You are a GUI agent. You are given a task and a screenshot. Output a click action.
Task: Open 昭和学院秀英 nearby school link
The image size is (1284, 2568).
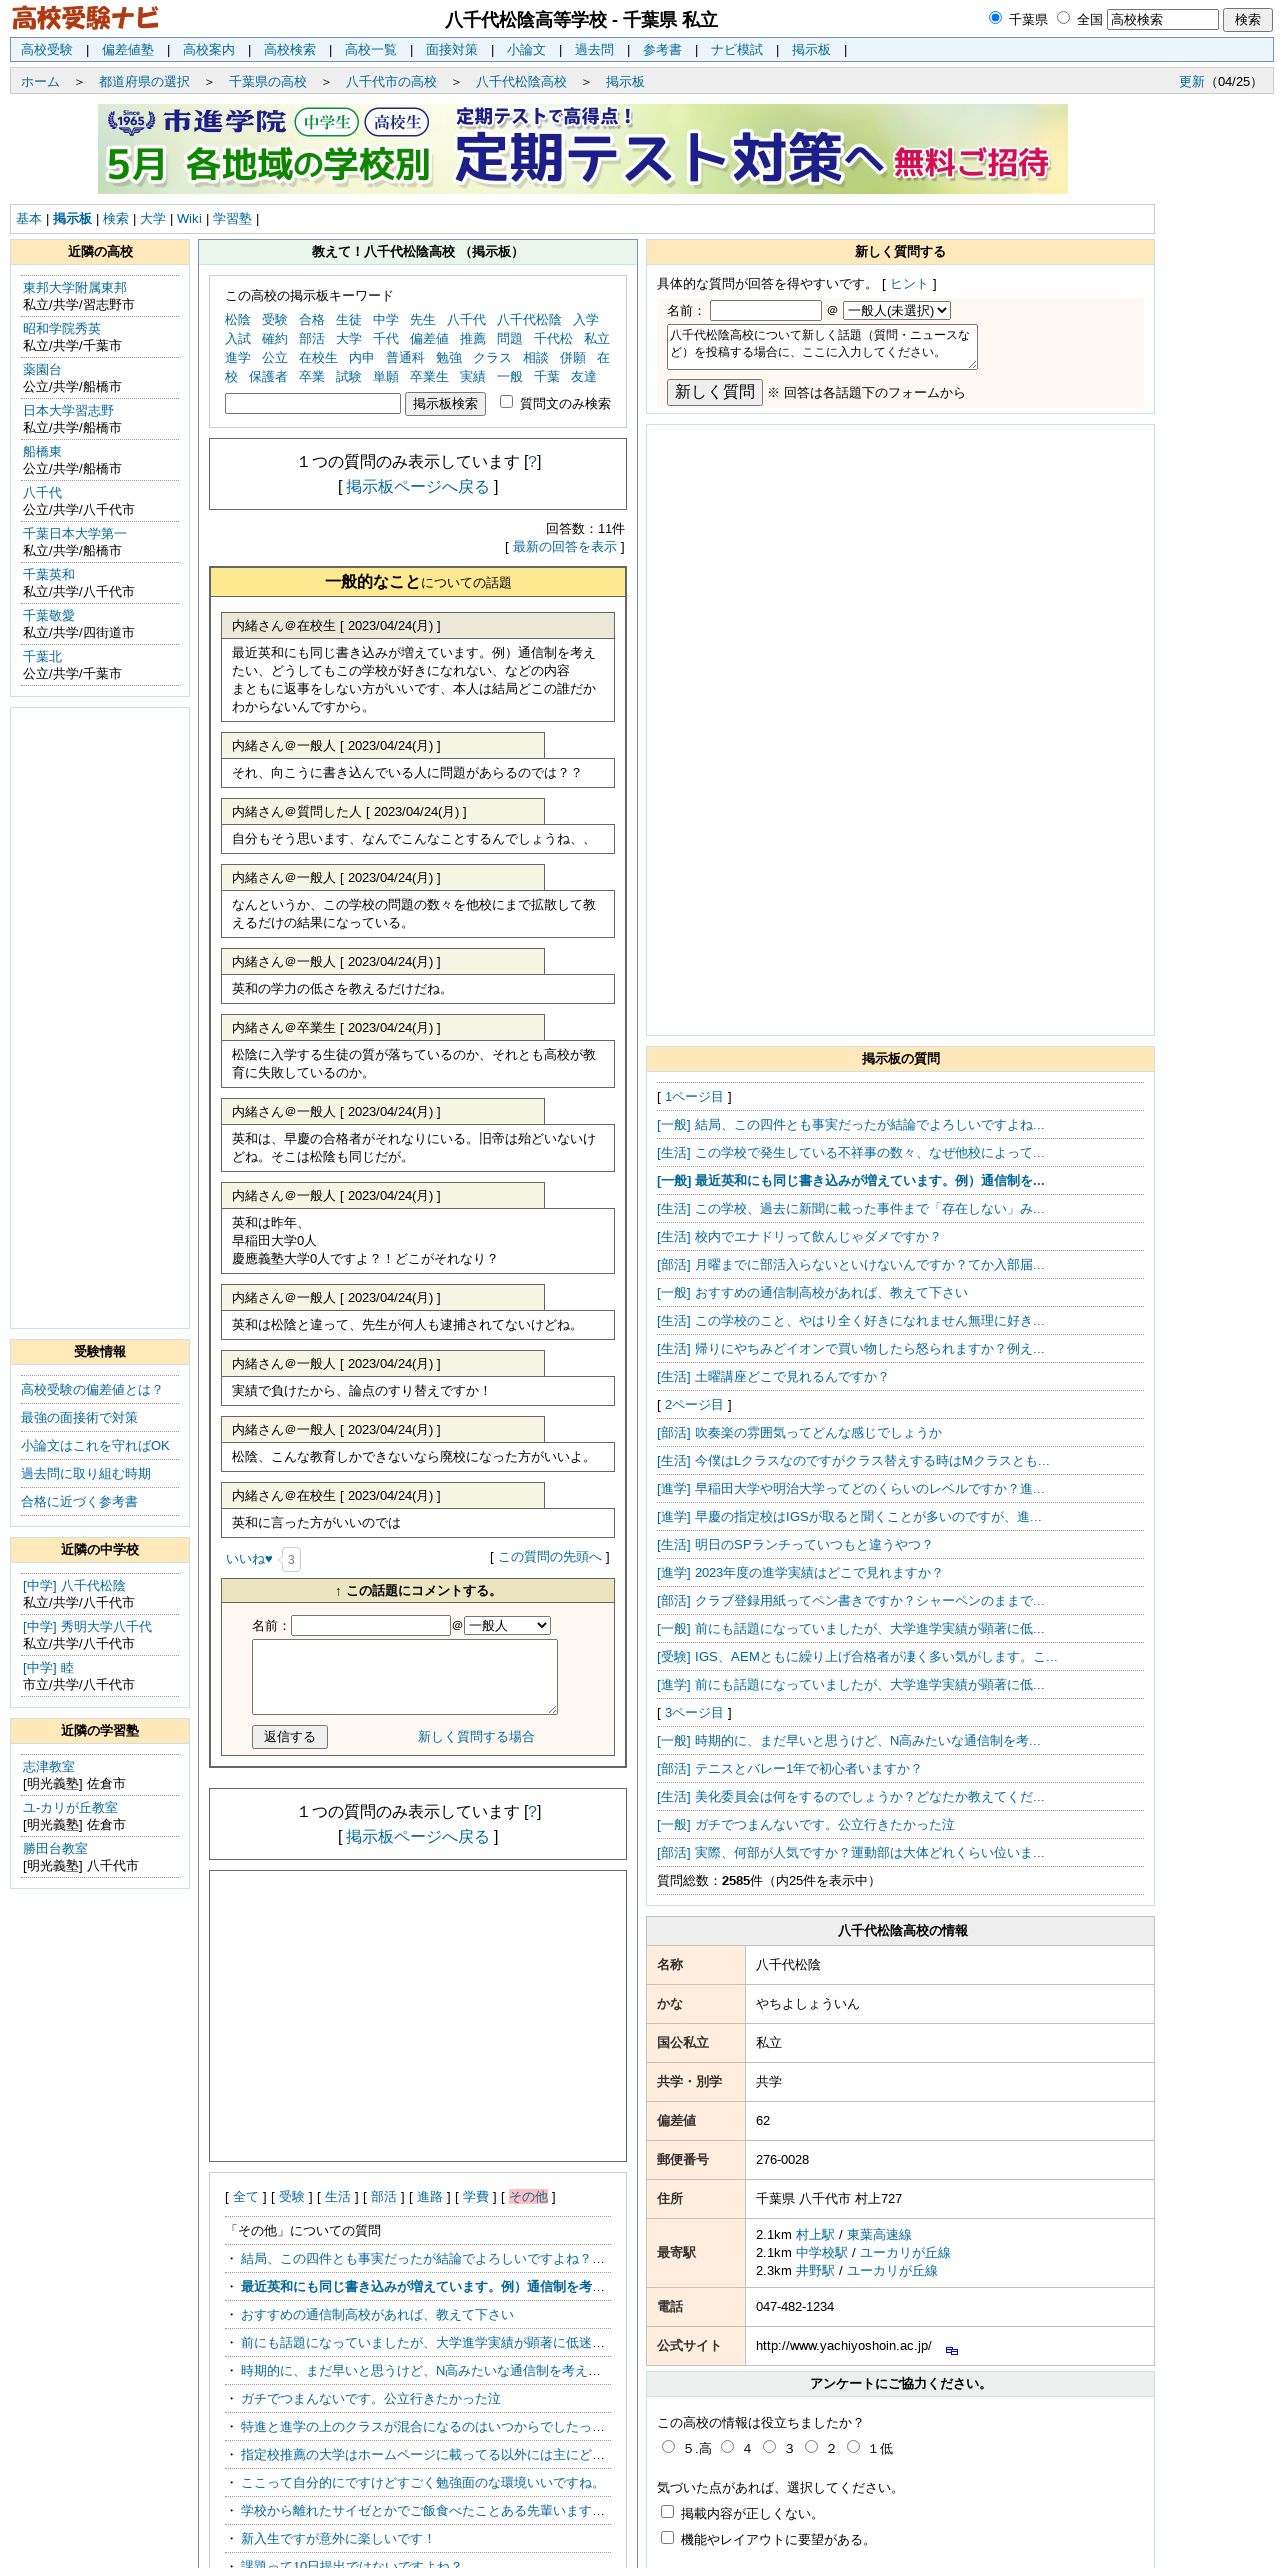pos(62,329)
